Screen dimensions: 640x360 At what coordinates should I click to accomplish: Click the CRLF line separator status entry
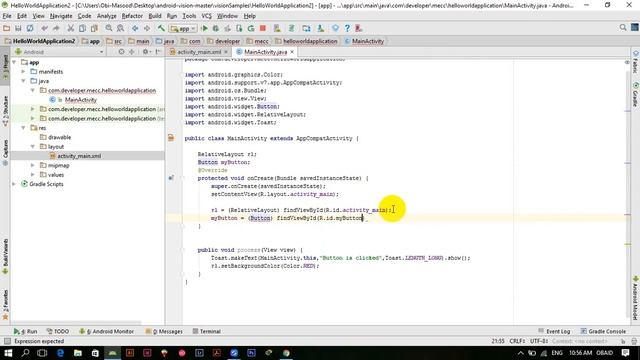coord(517,341)
